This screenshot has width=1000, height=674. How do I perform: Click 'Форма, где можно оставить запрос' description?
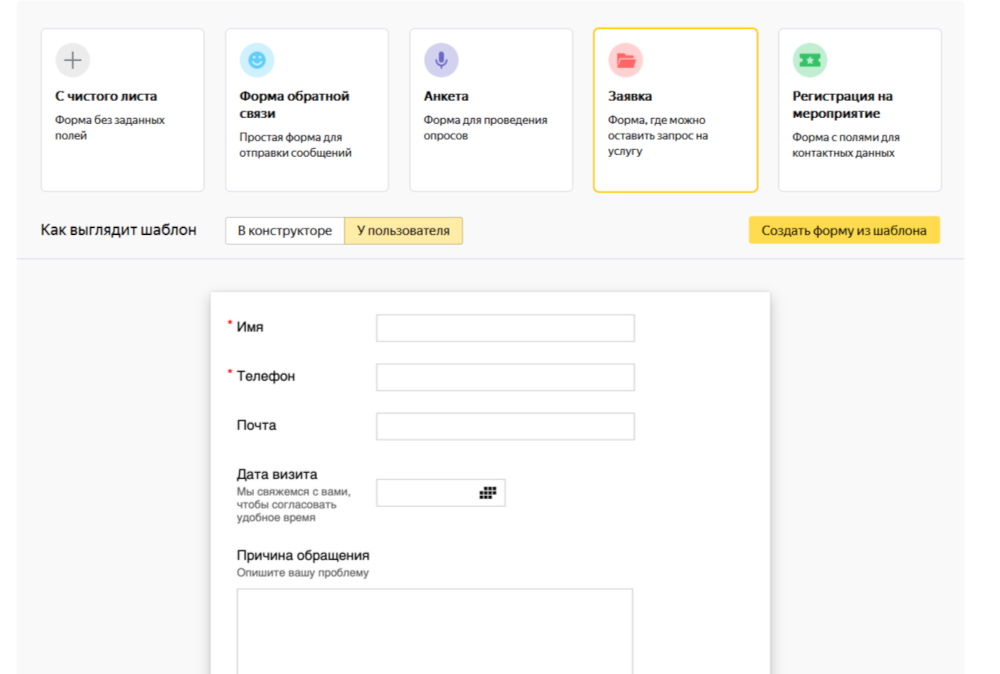658,135
